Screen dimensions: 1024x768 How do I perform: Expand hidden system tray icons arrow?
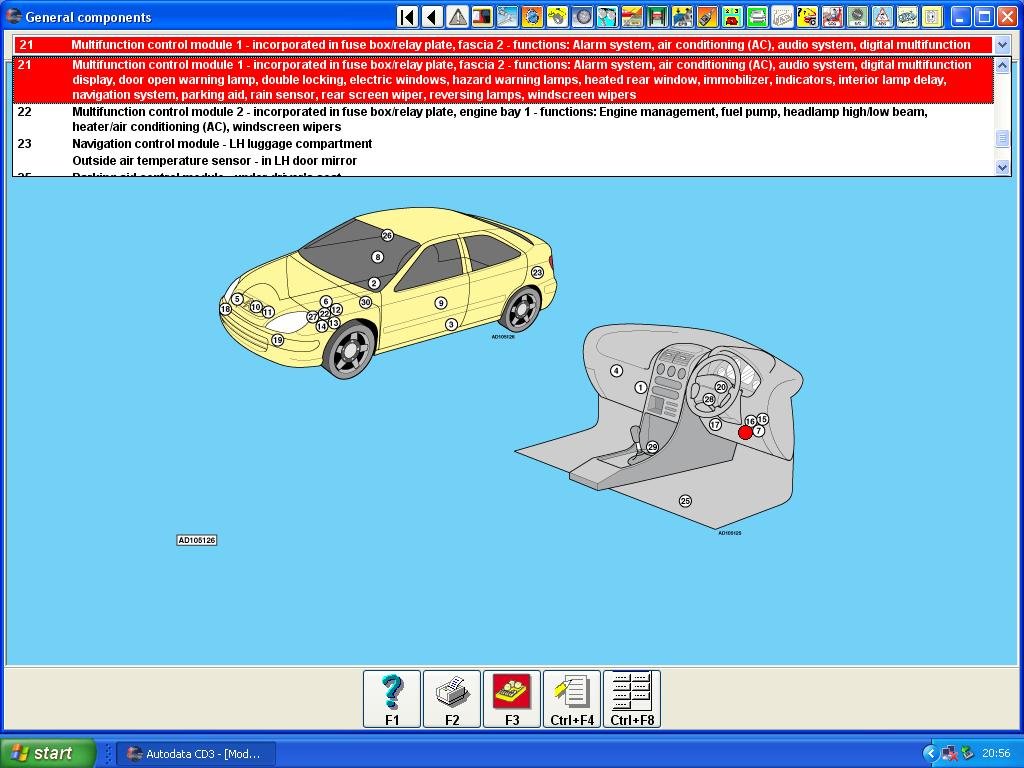click(x=931, y=754)
